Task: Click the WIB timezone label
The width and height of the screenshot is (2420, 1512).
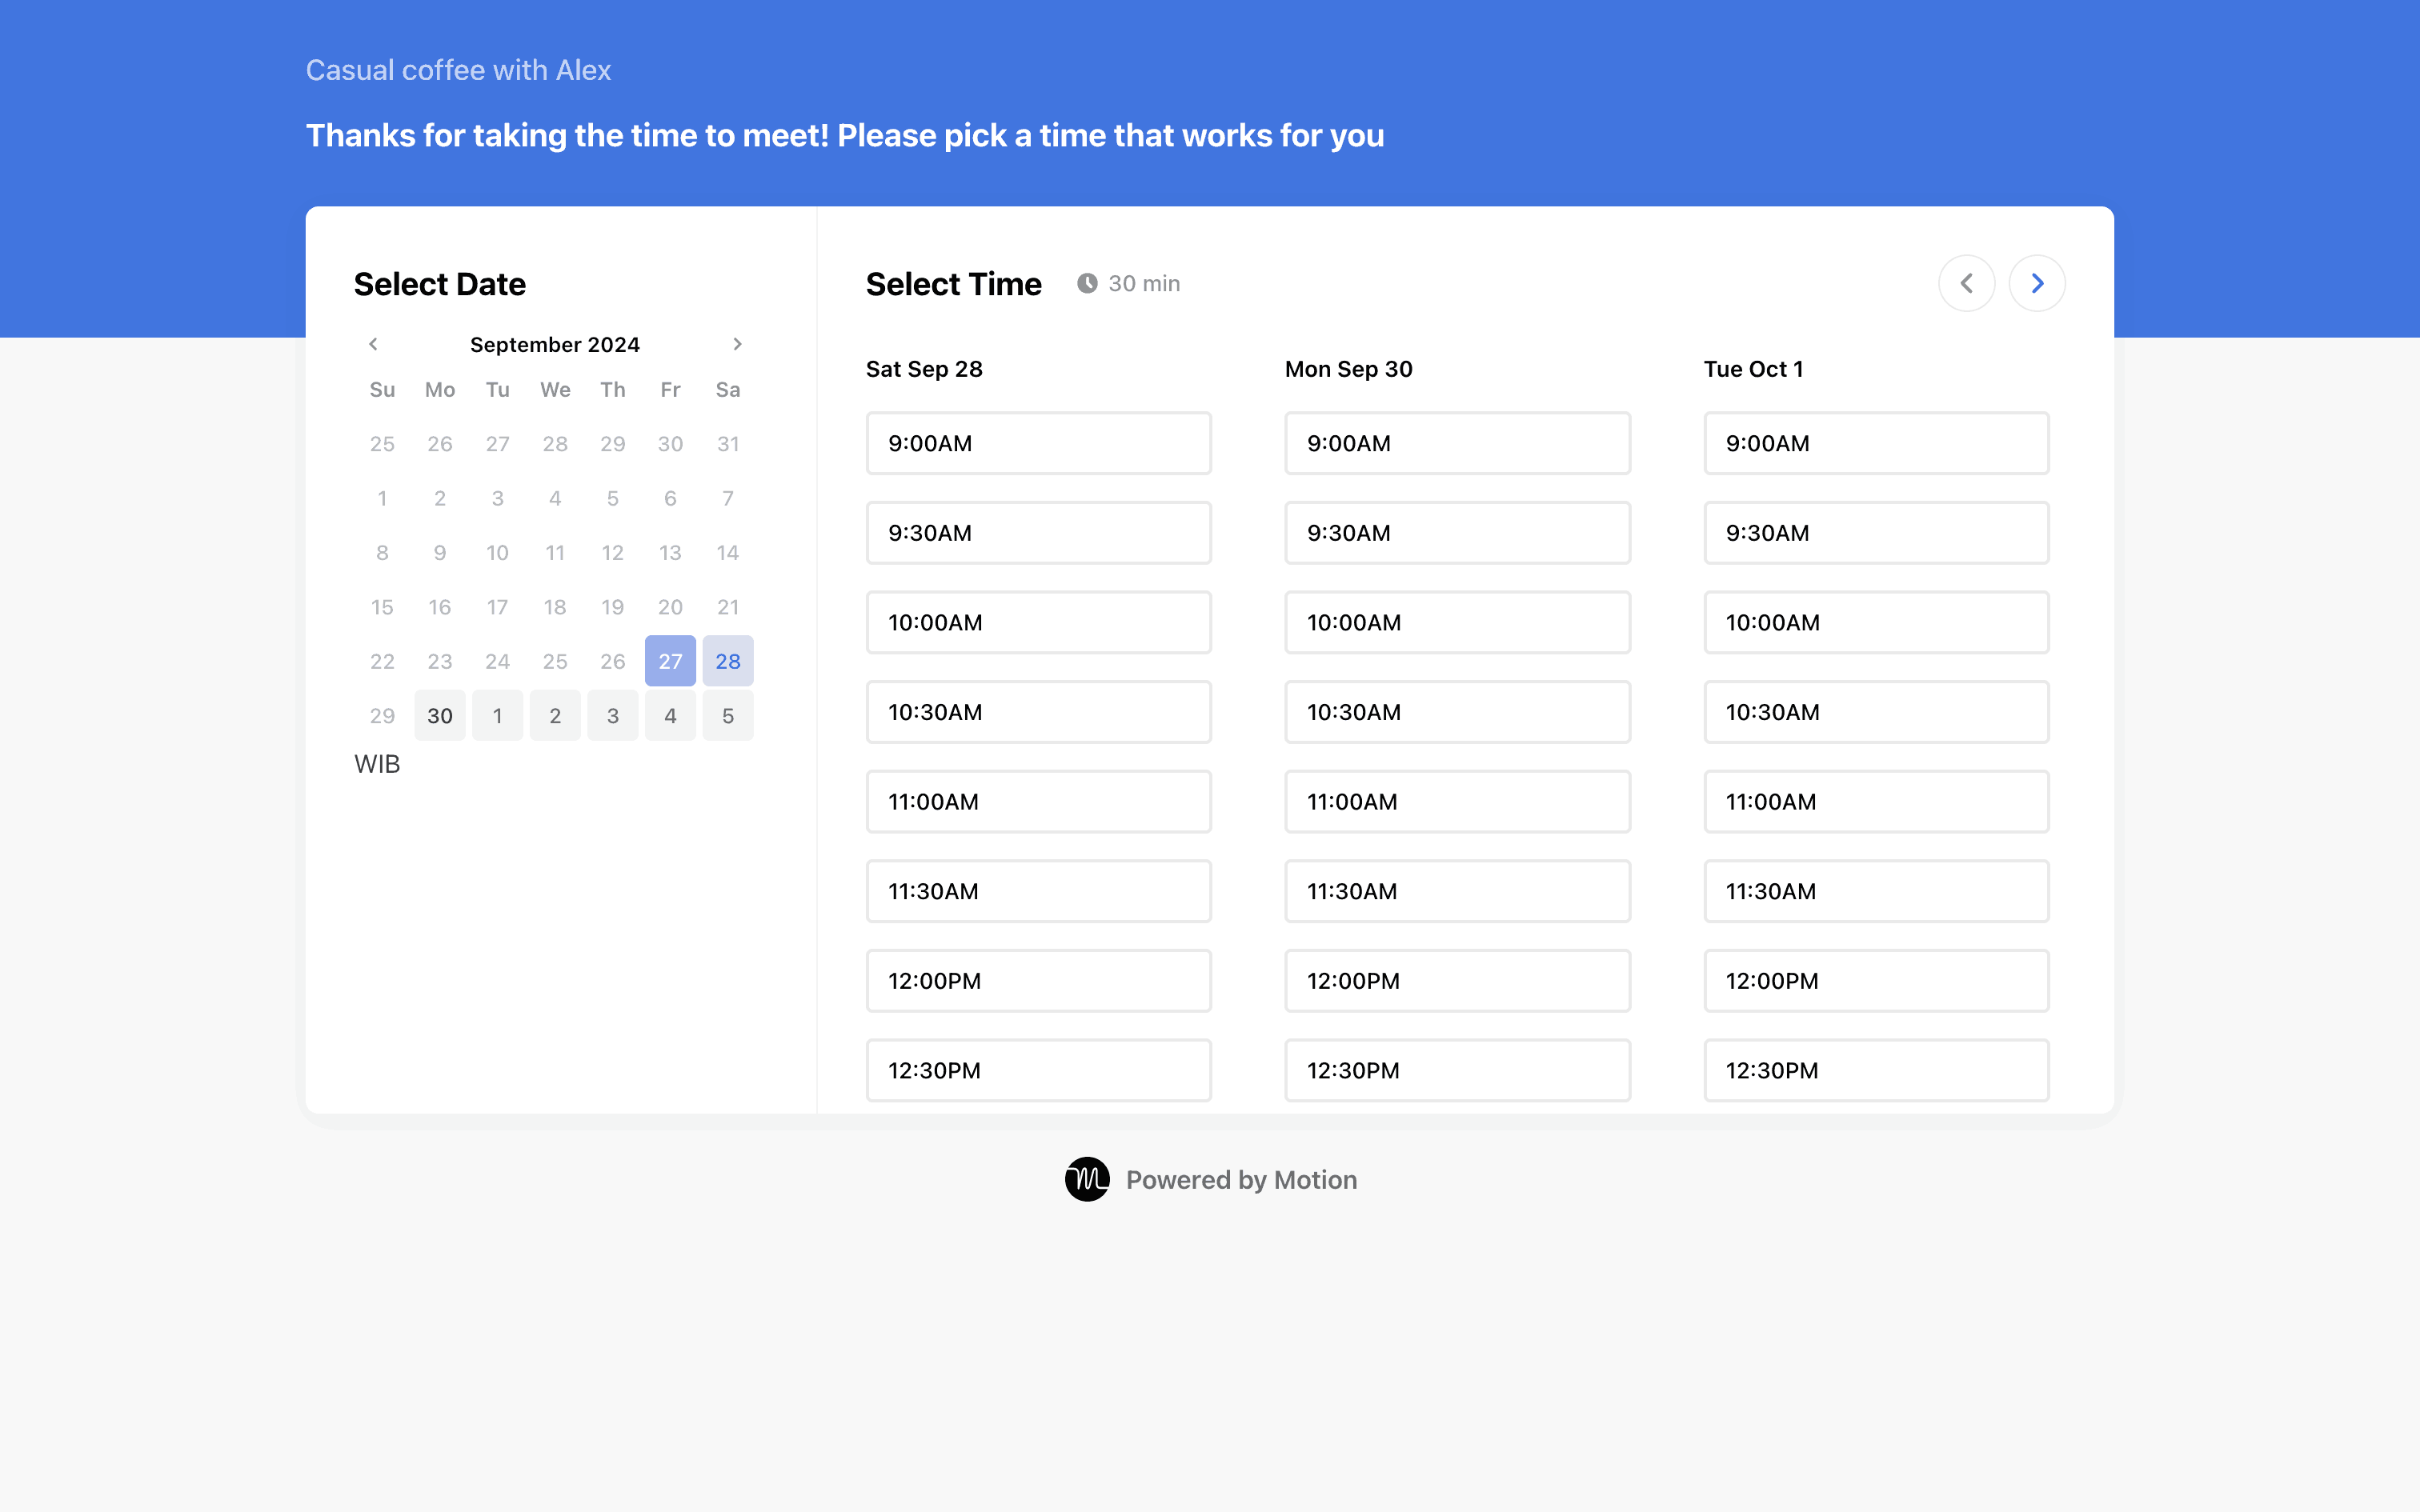Action: 377,764
